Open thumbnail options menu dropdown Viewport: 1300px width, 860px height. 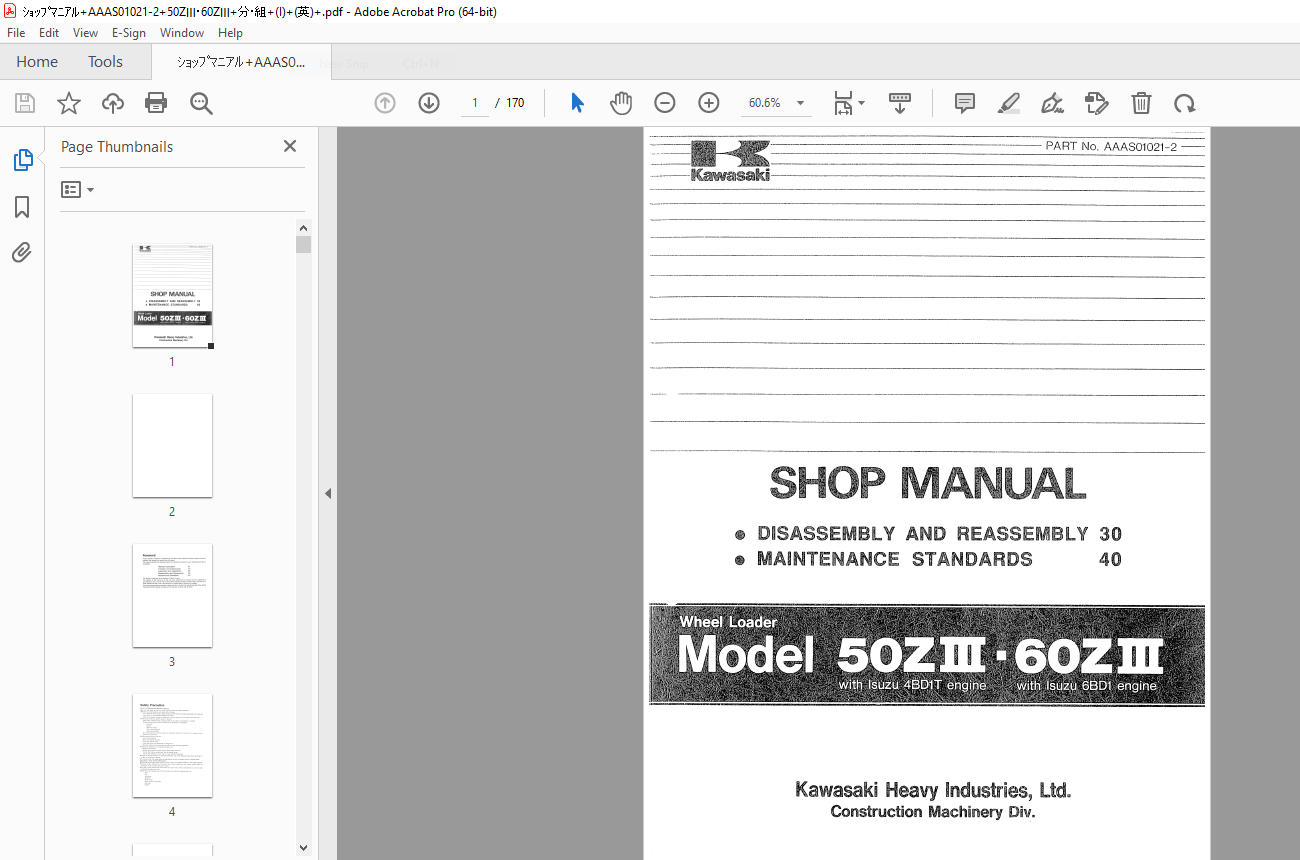click(78, 189)
